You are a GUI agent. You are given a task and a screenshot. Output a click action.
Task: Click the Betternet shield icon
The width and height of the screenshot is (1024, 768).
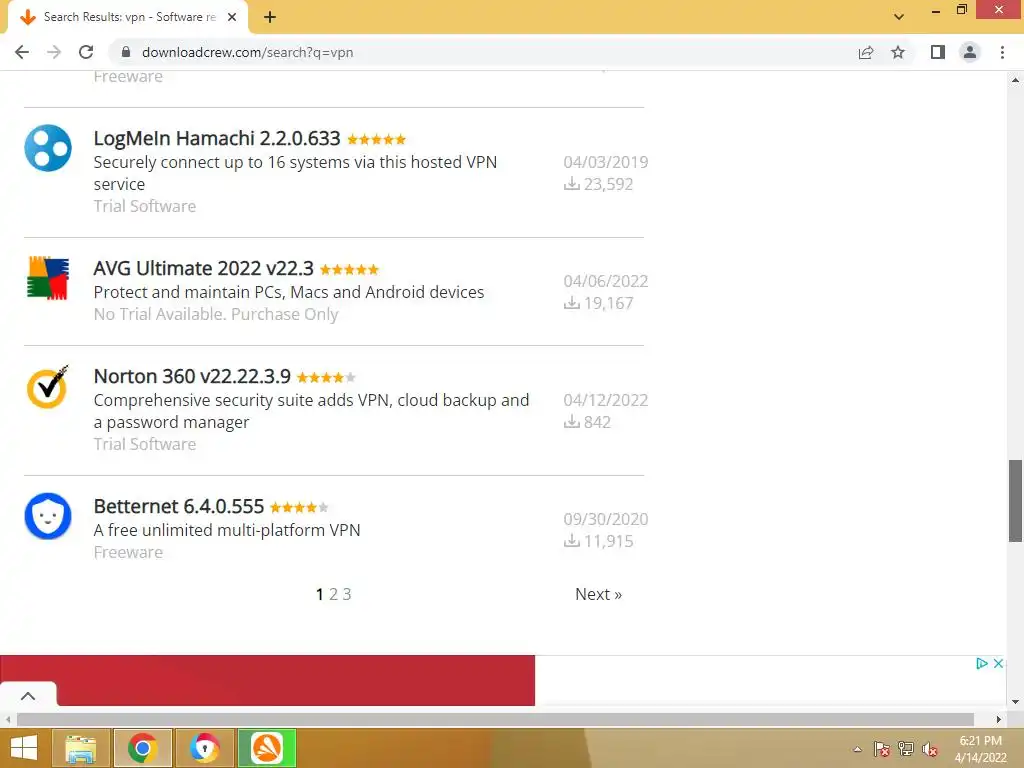[48, 516]
